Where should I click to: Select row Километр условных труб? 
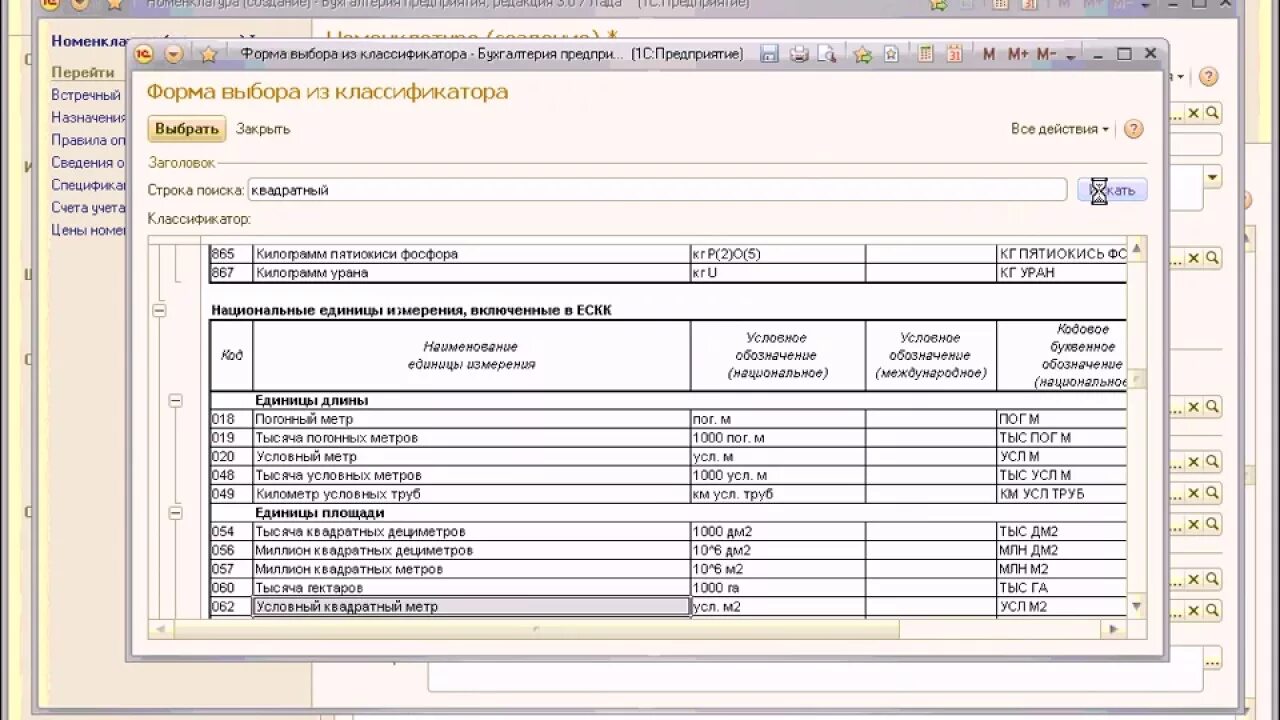pos(668,494)
